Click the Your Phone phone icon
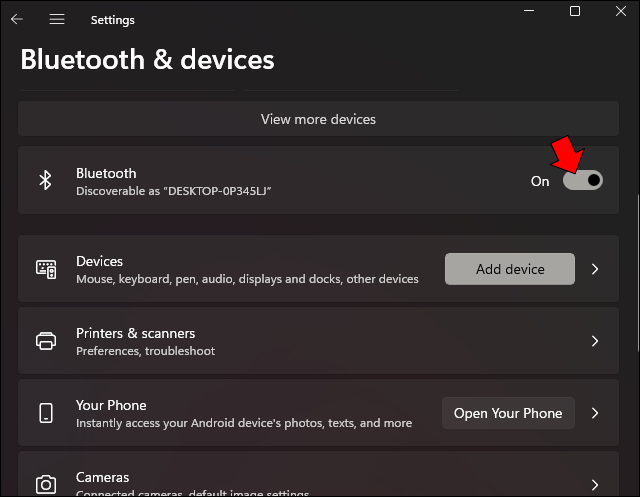 46,413
